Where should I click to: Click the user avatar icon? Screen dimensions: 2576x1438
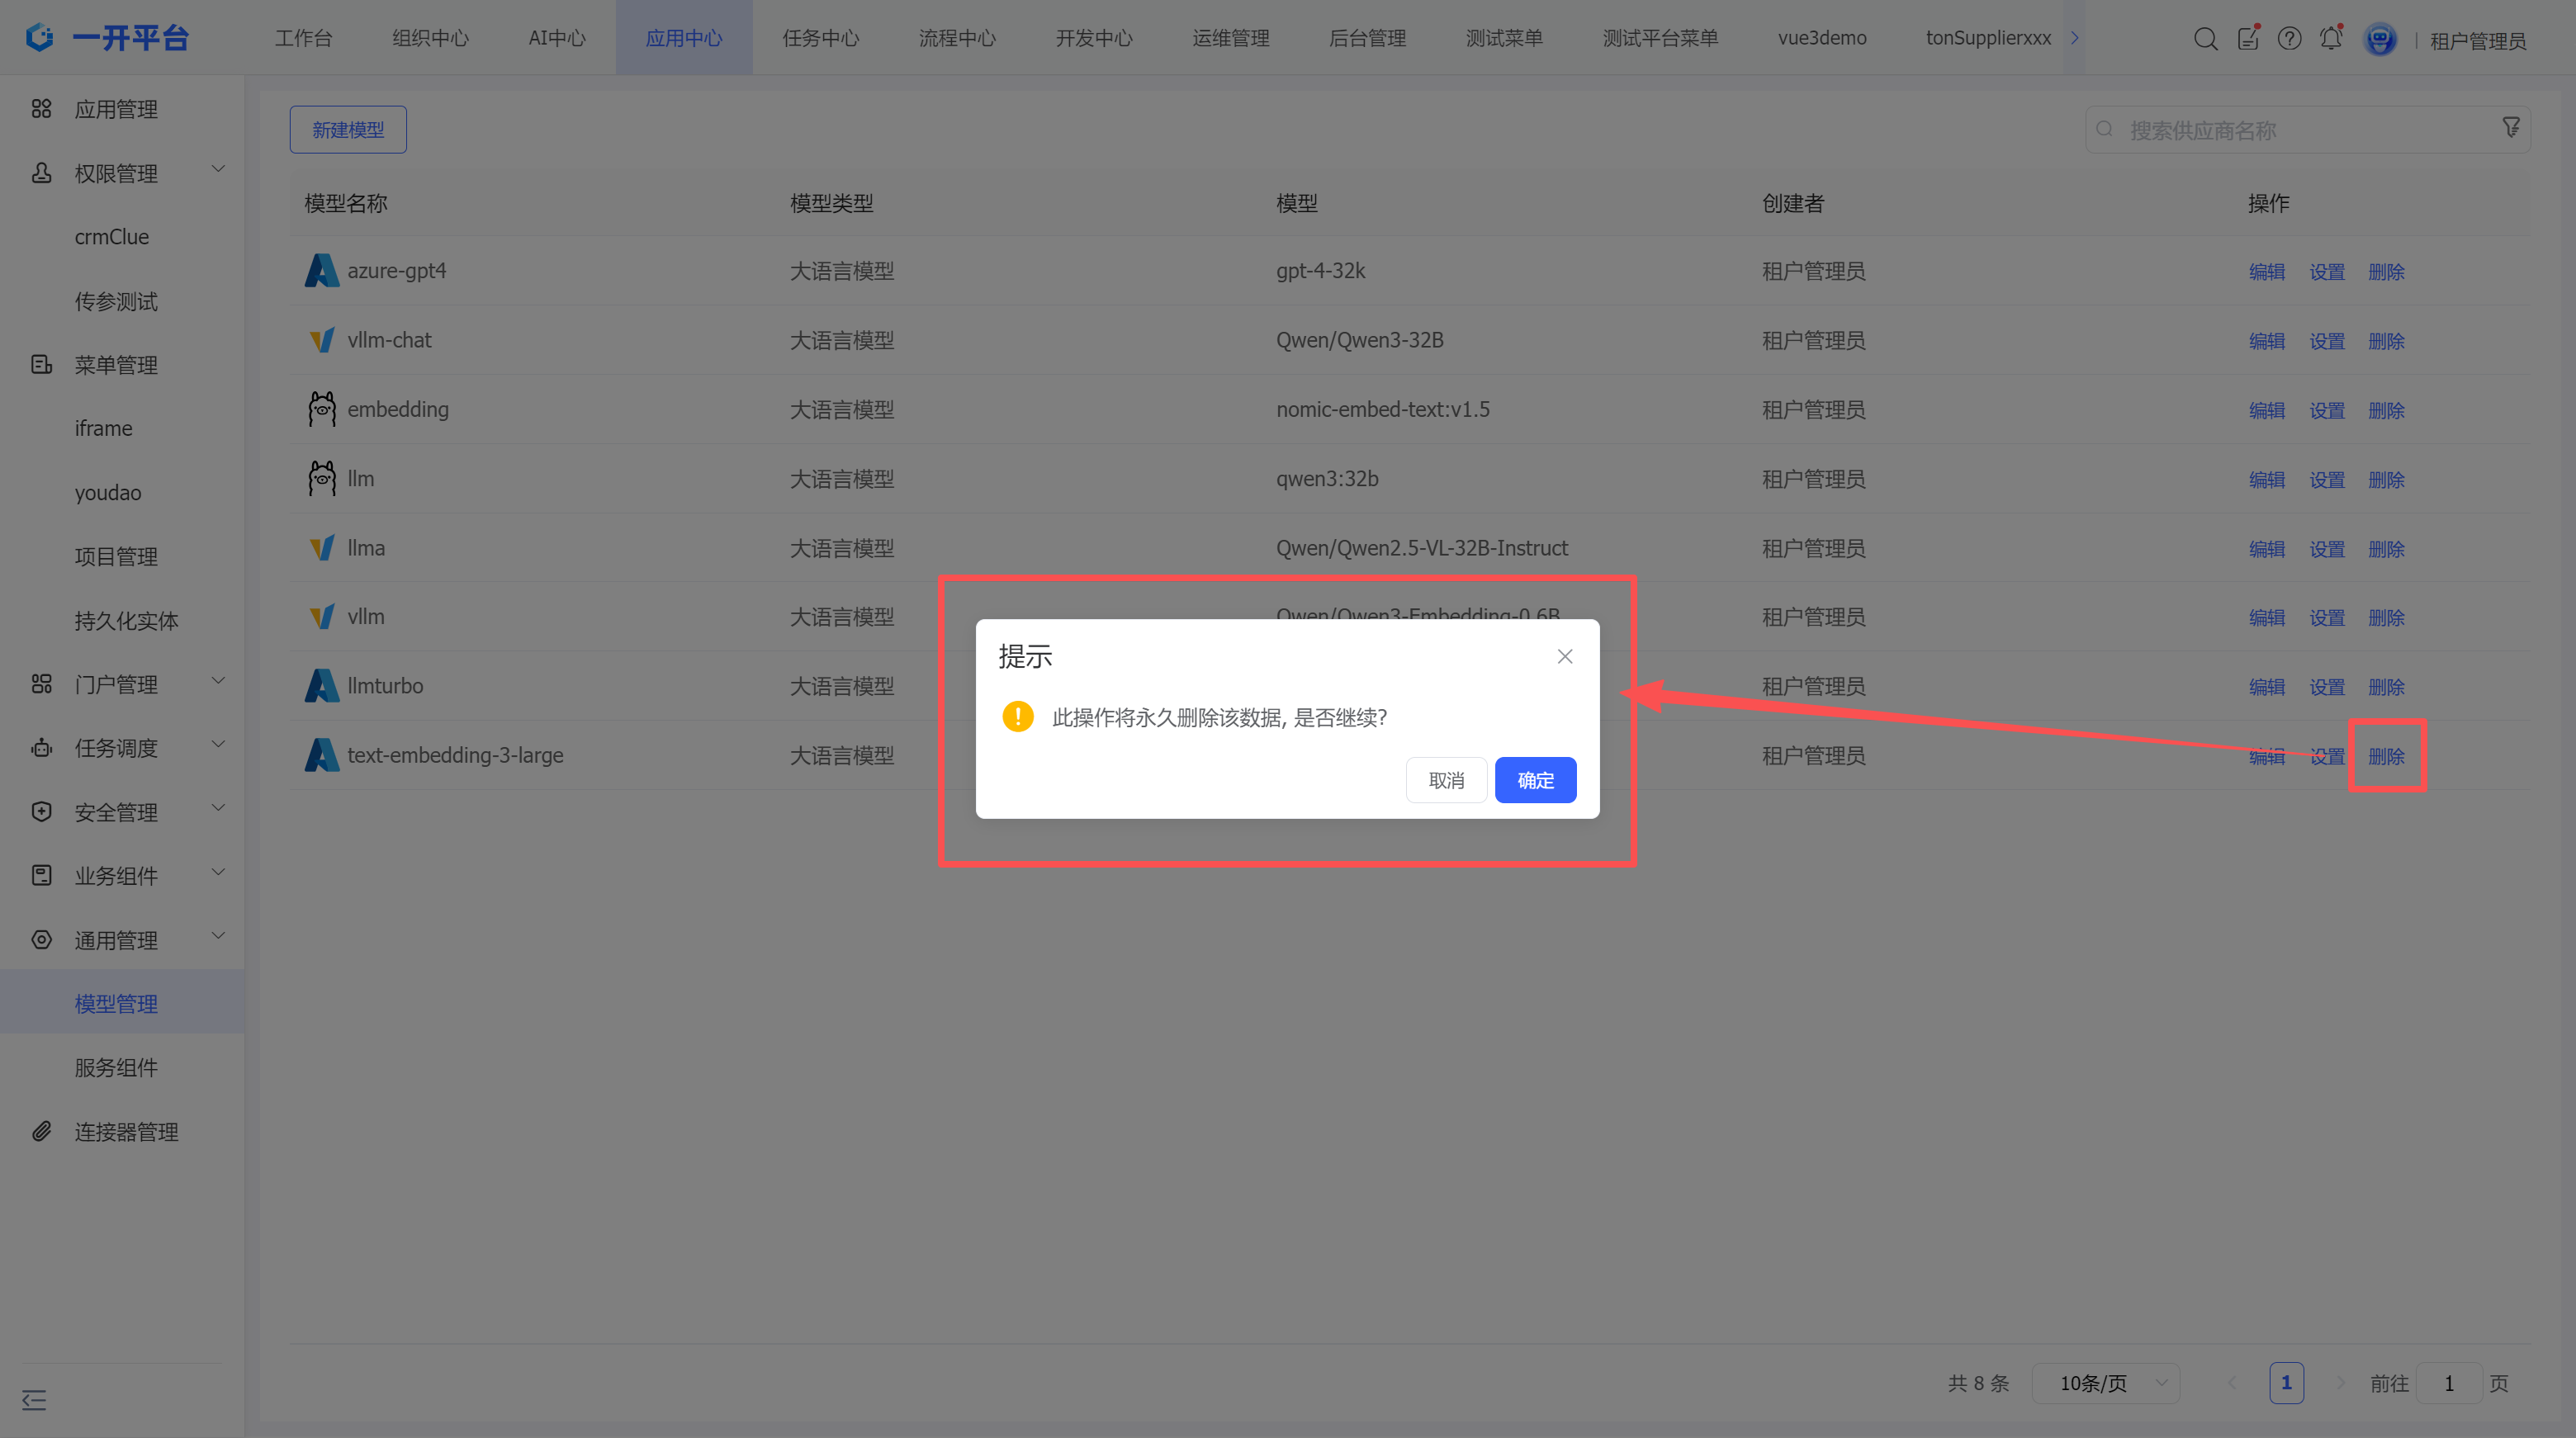pos(2380,39)
